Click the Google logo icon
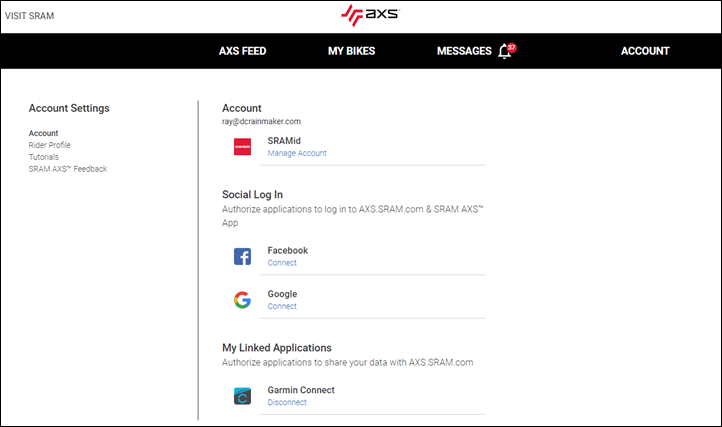Screen dimensions: 722x427 [242, 300]
